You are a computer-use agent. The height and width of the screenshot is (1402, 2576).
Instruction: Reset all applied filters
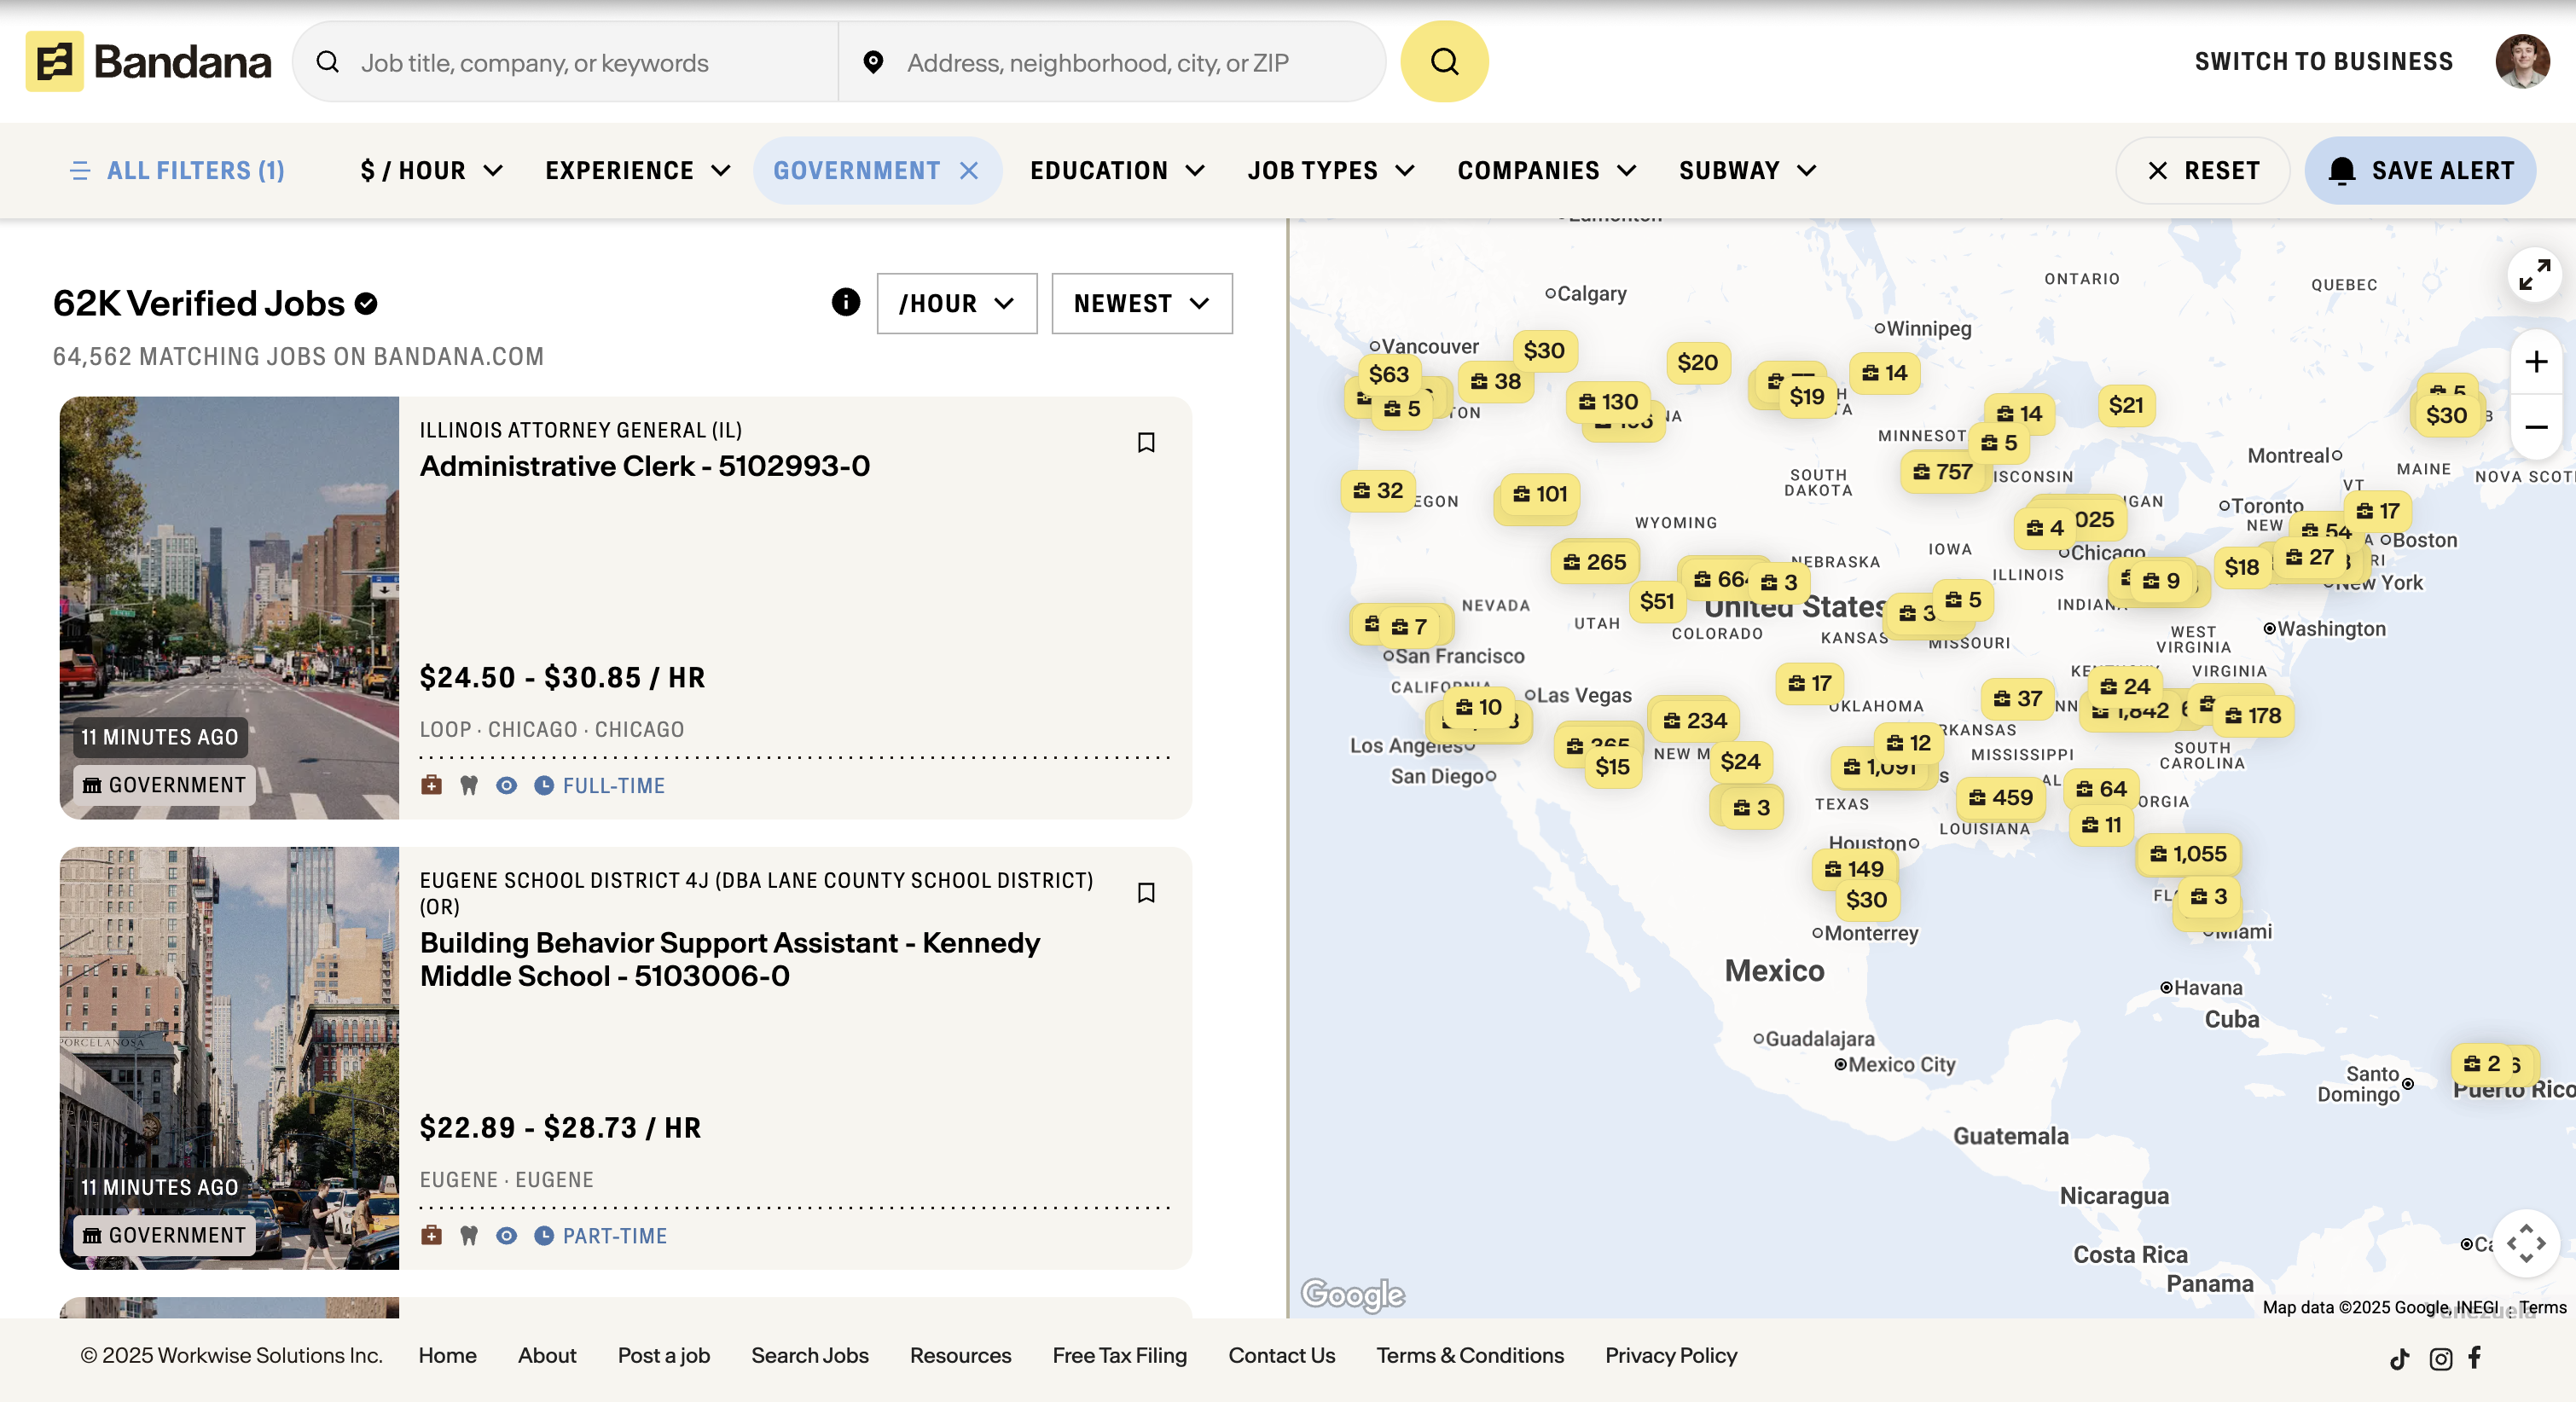point(2203,171)
